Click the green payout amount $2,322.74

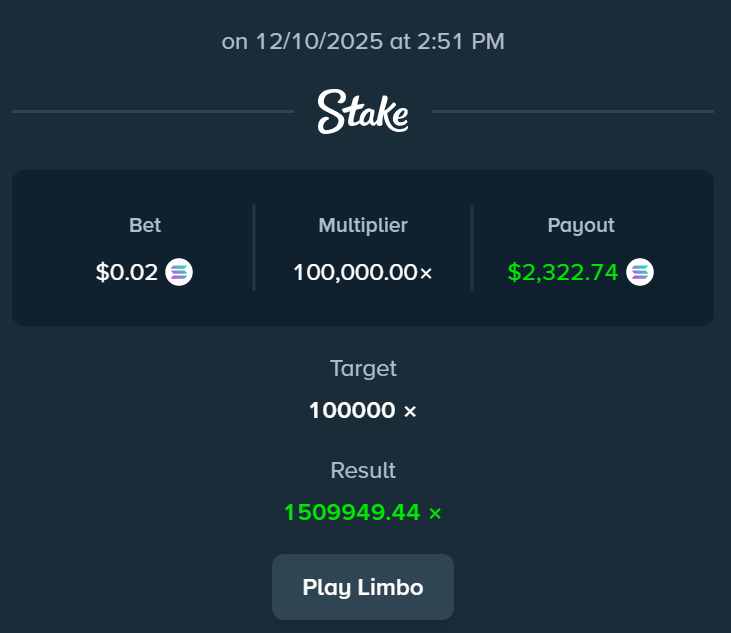(563, 272)
